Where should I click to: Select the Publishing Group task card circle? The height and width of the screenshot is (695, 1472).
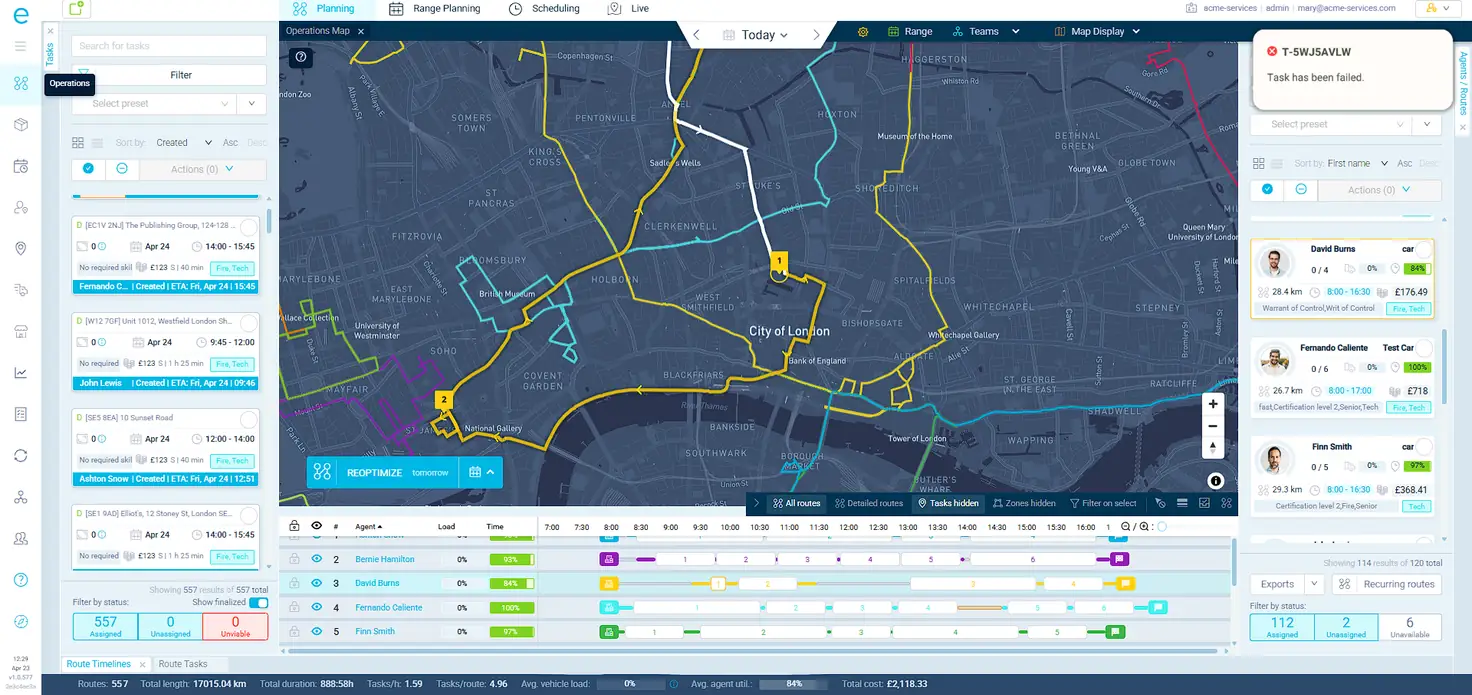coord(248,227)
